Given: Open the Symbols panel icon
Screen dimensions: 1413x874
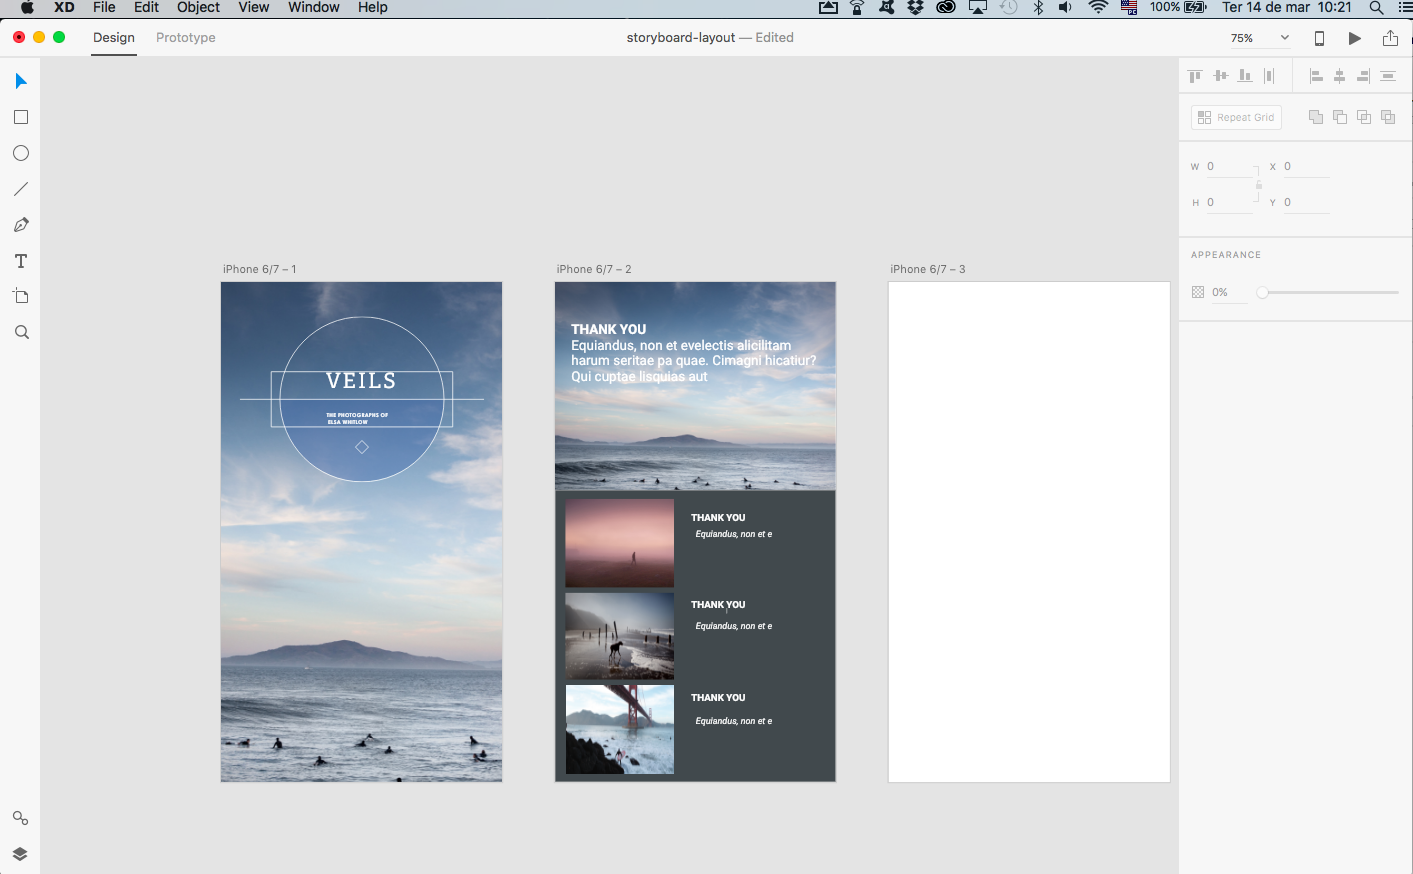Looking at the screenshot, I should [x=20, y=818].
